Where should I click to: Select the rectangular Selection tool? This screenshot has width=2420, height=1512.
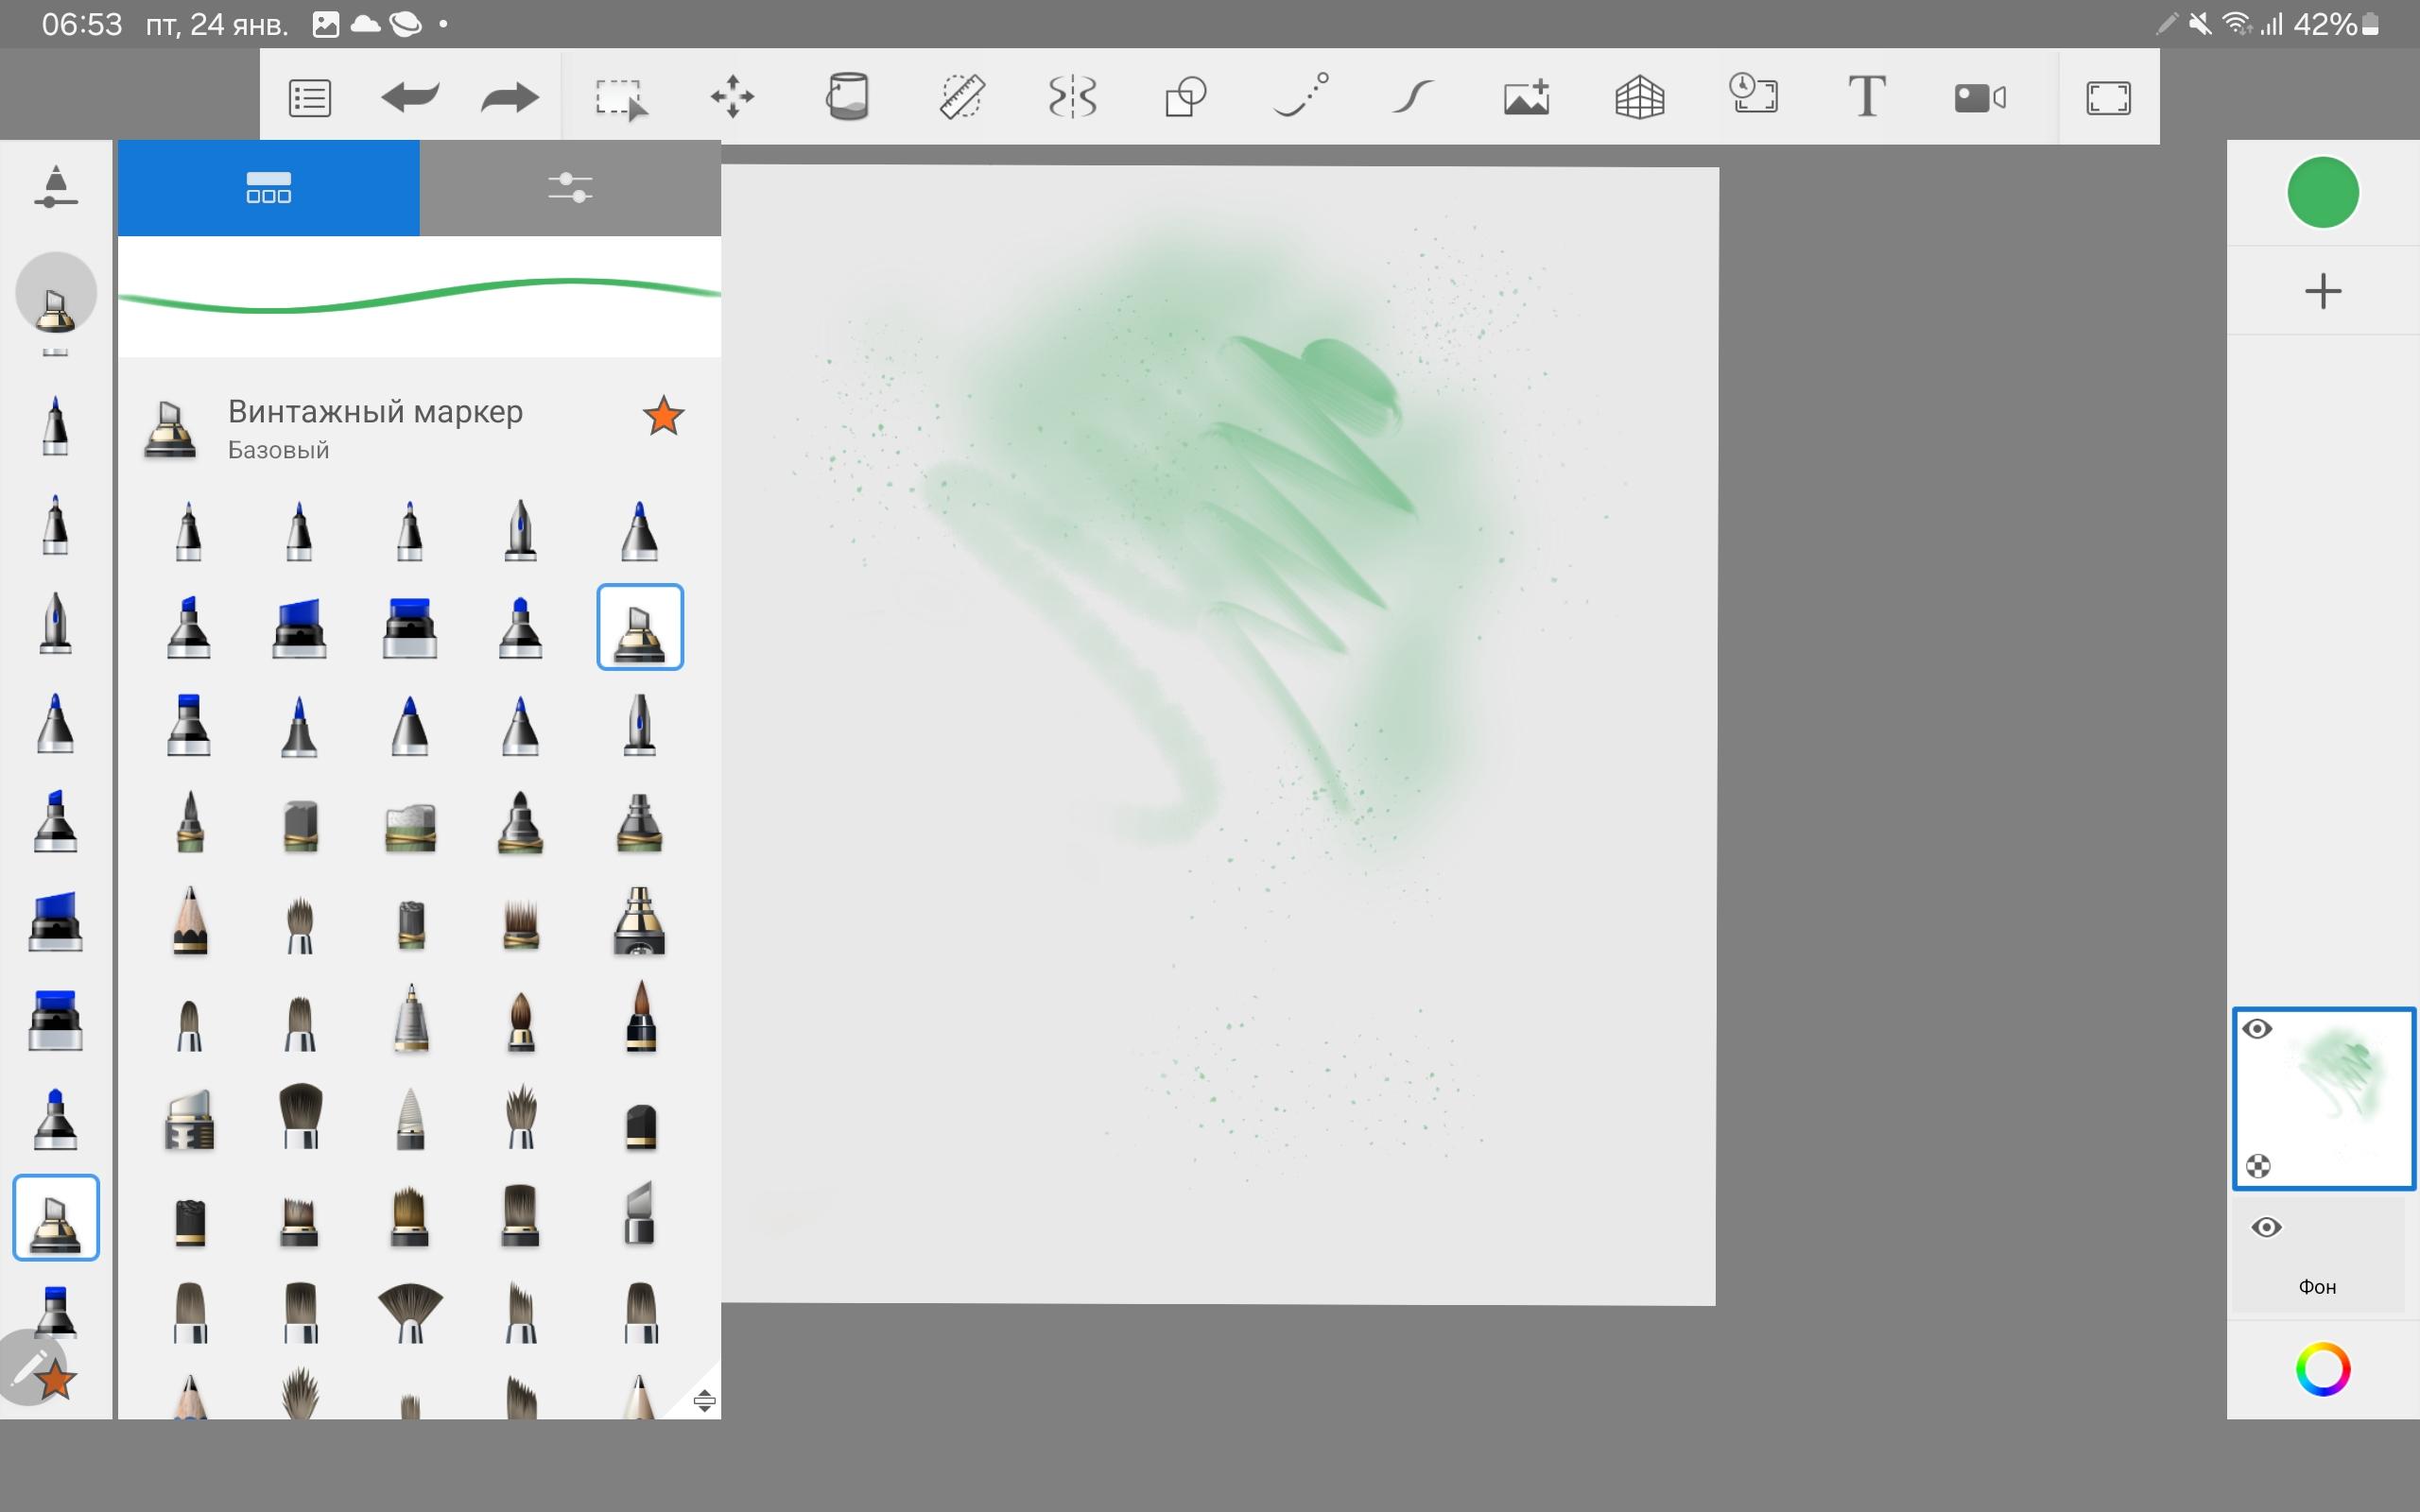pos(620,99)
